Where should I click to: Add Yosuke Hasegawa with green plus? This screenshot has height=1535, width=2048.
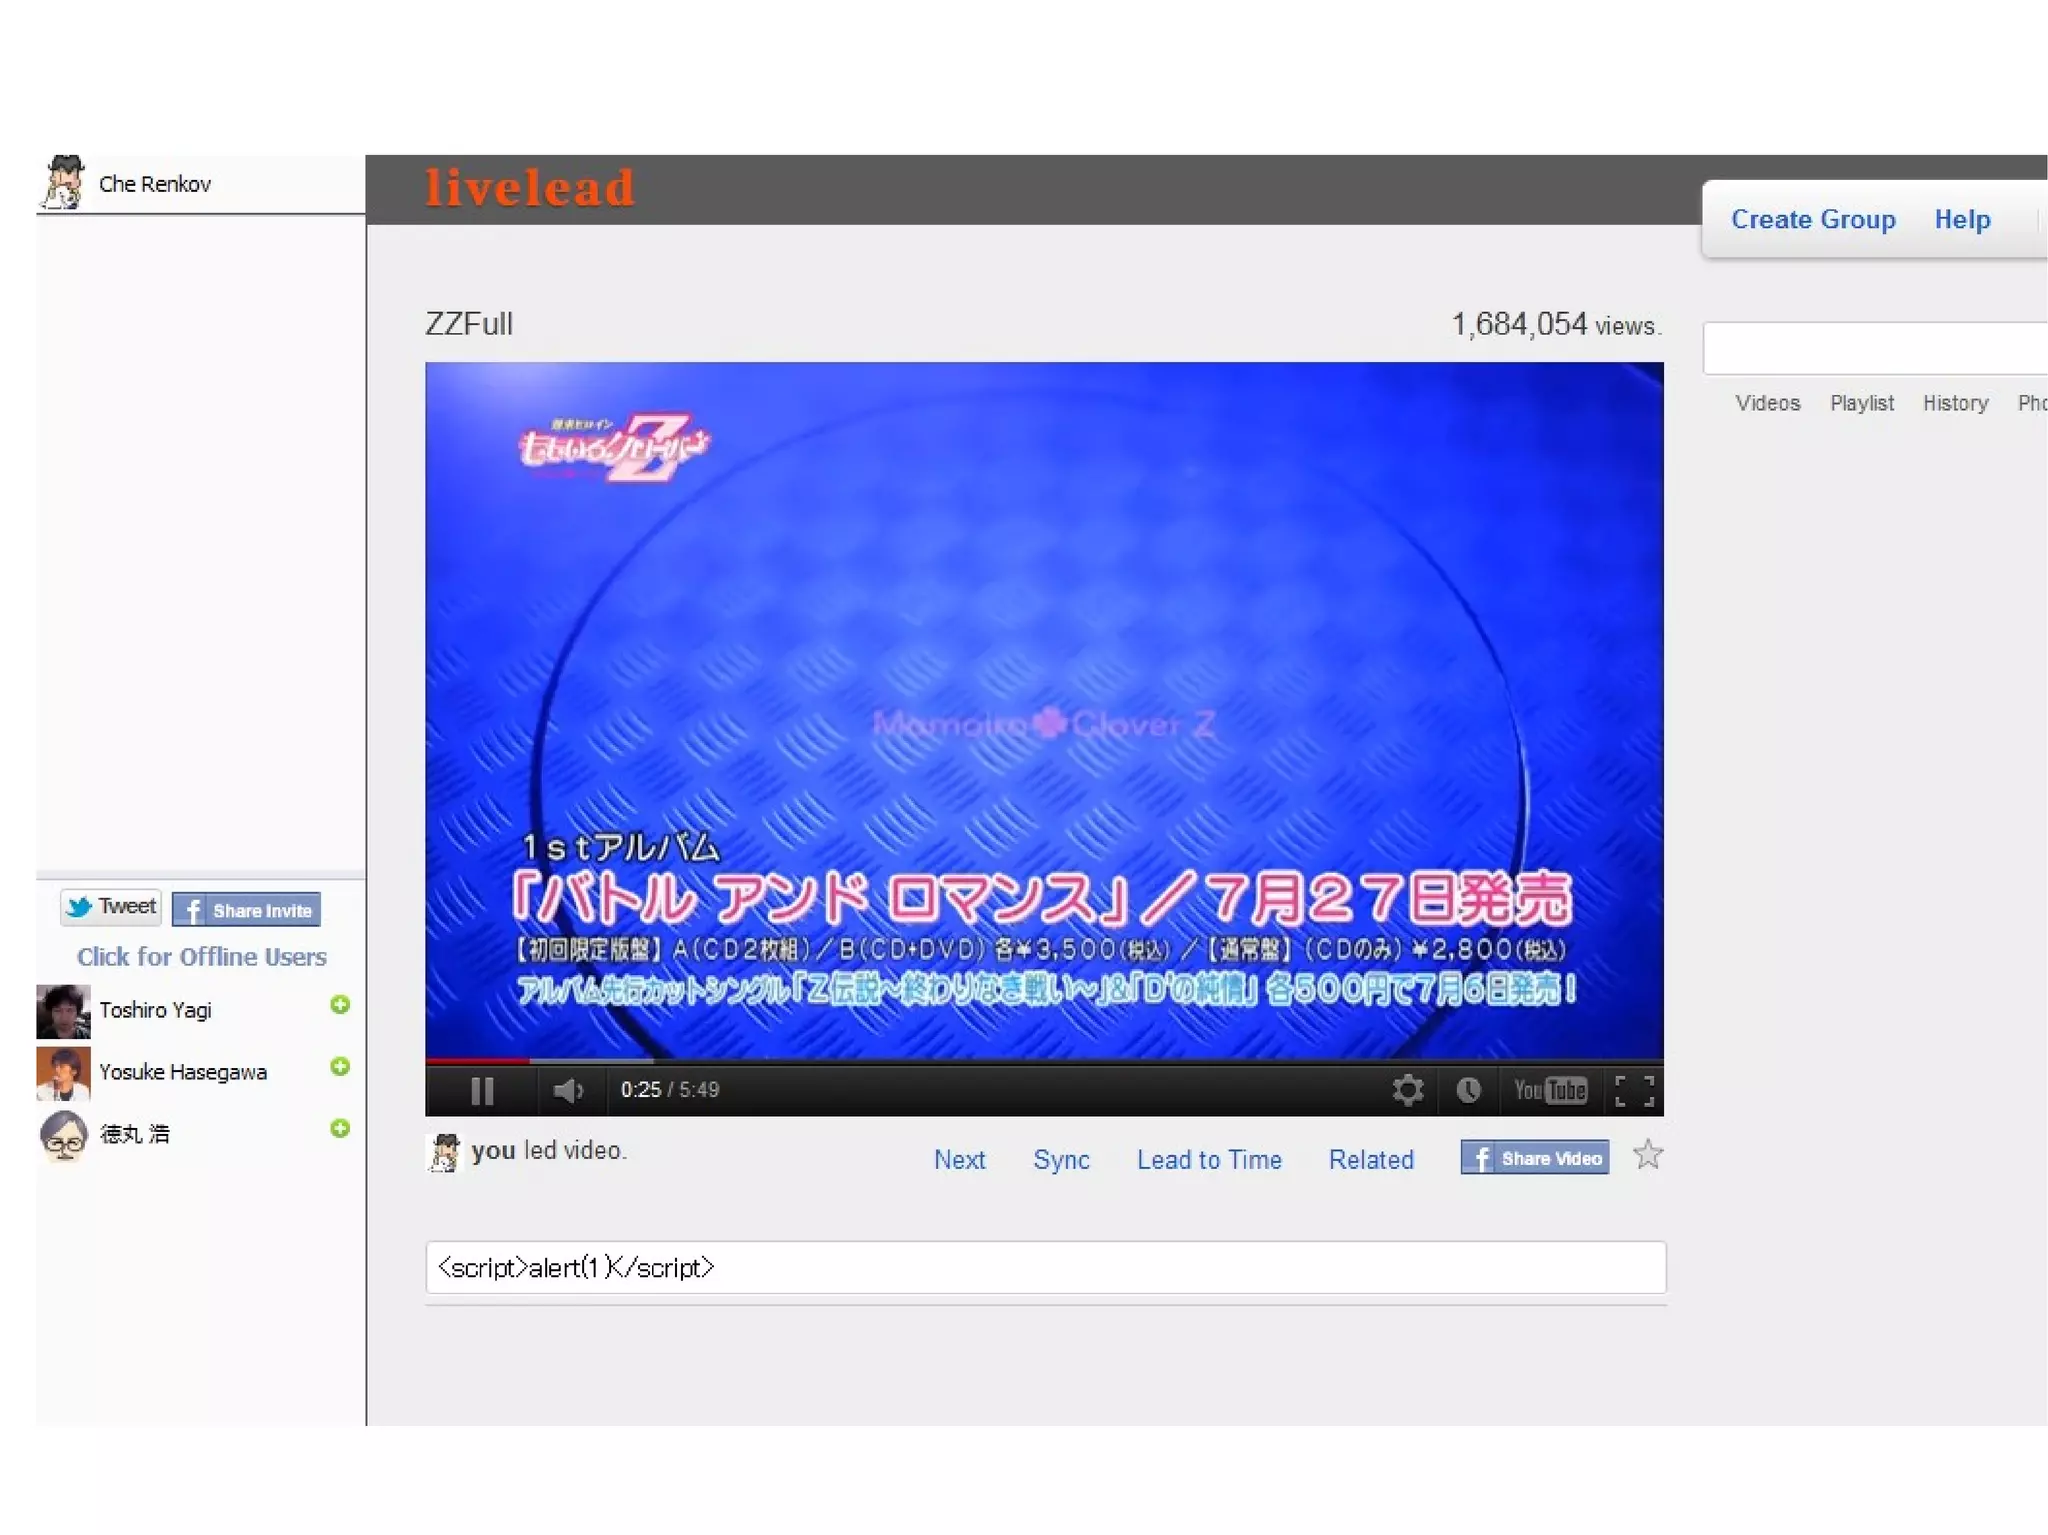click(x=340, y=1067)
